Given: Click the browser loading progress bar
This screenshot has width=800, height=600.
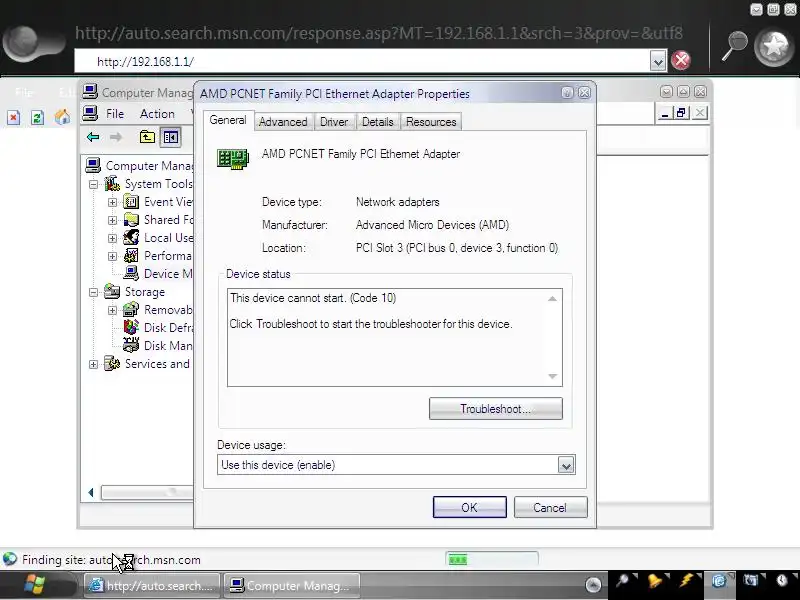Looking at the screenshot, I should click(492, 560).
